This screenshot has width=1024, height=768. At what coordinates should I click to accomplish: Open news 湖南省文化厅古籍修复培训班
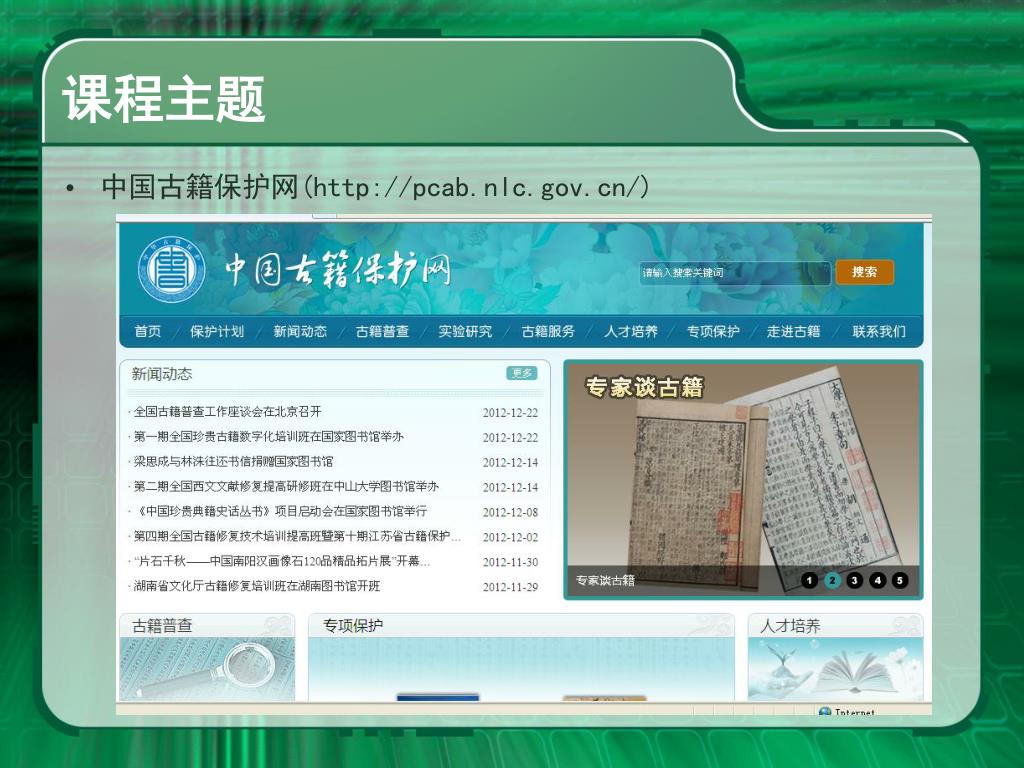pyautogui.click(x=257, y=586)
